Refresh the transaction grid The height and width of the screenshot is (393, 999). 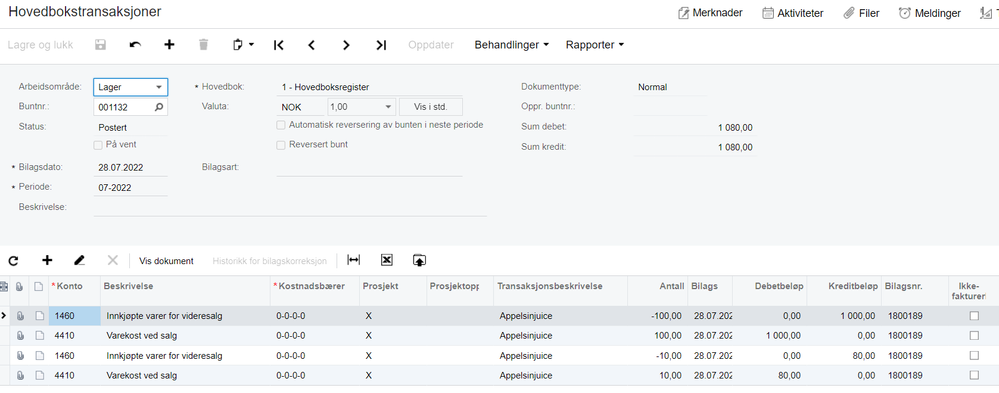pyautogui.click(x=13, y=261)
